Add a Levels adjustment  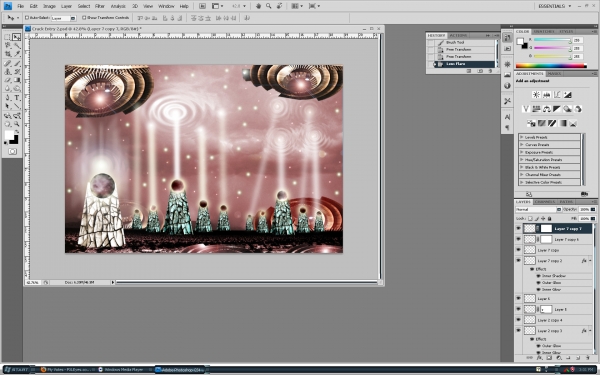[x=546, y=95]
